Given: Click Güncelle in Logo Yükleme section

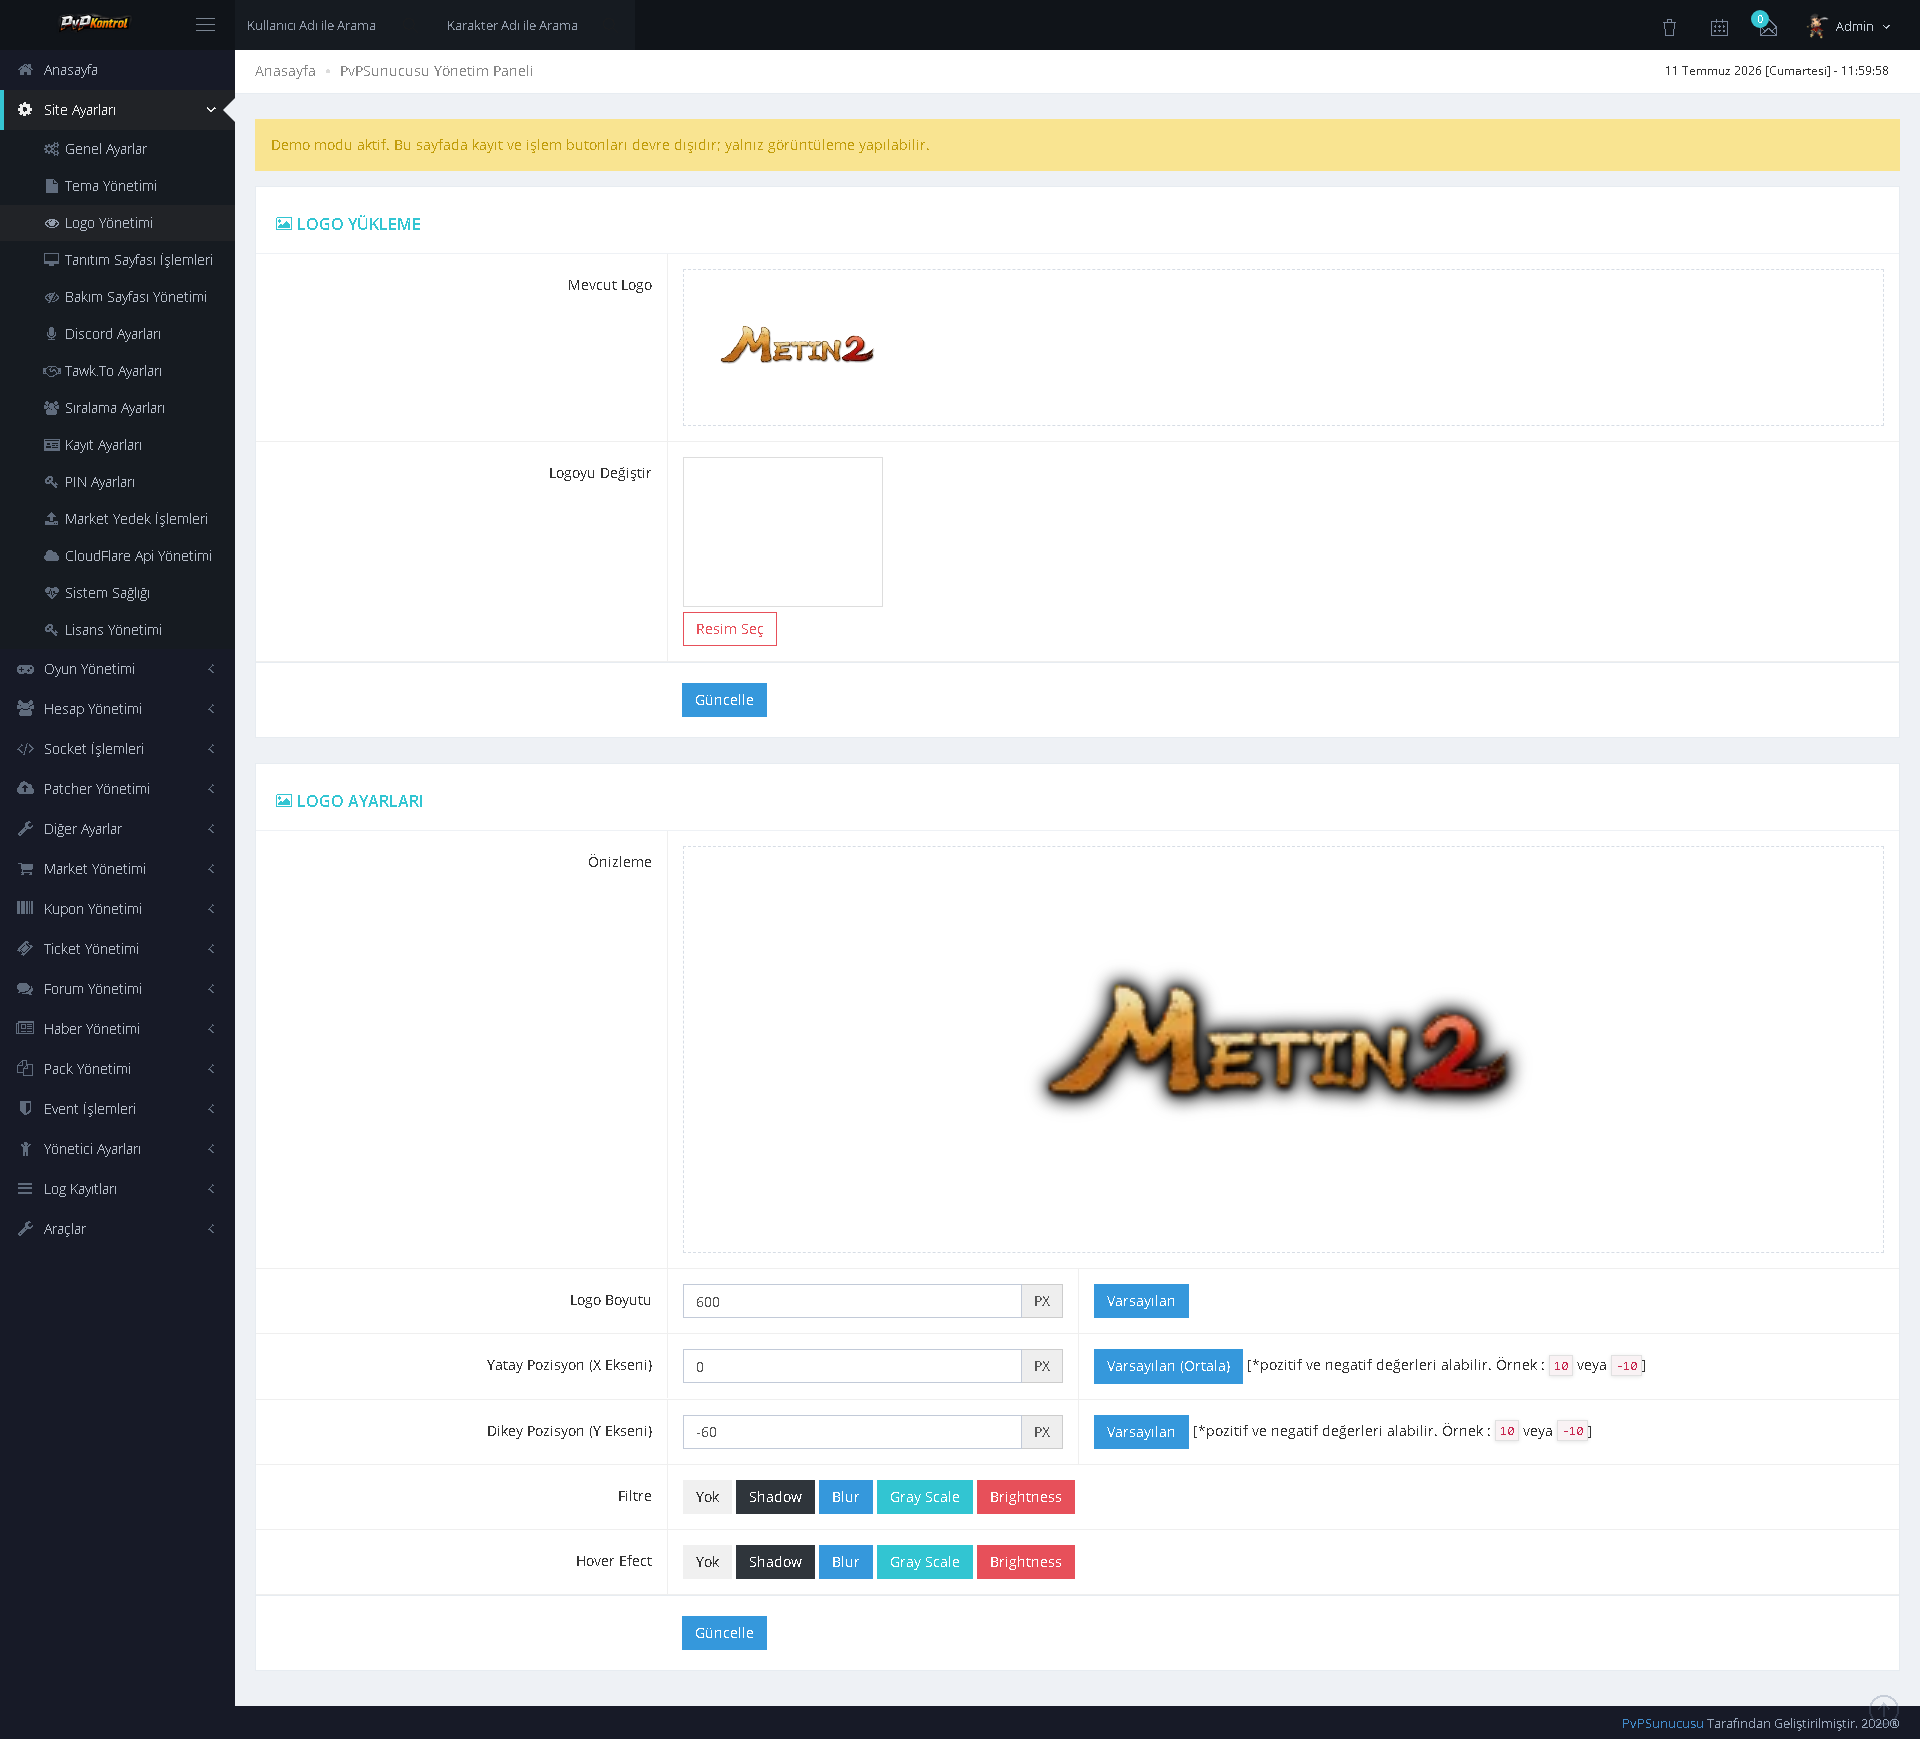Looking at the screenshot, I should 724,700.
